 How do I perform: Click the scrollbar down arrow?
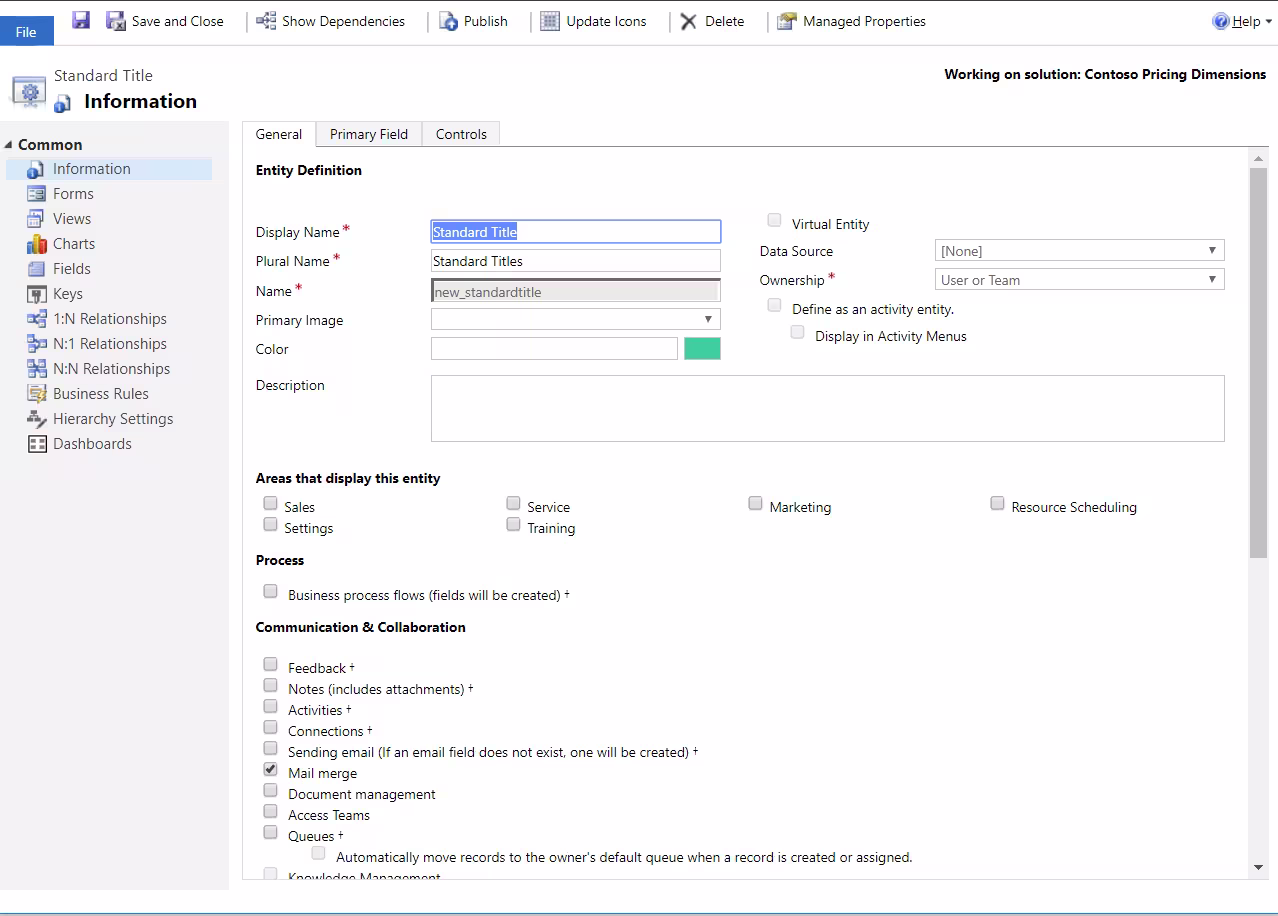1258,868
